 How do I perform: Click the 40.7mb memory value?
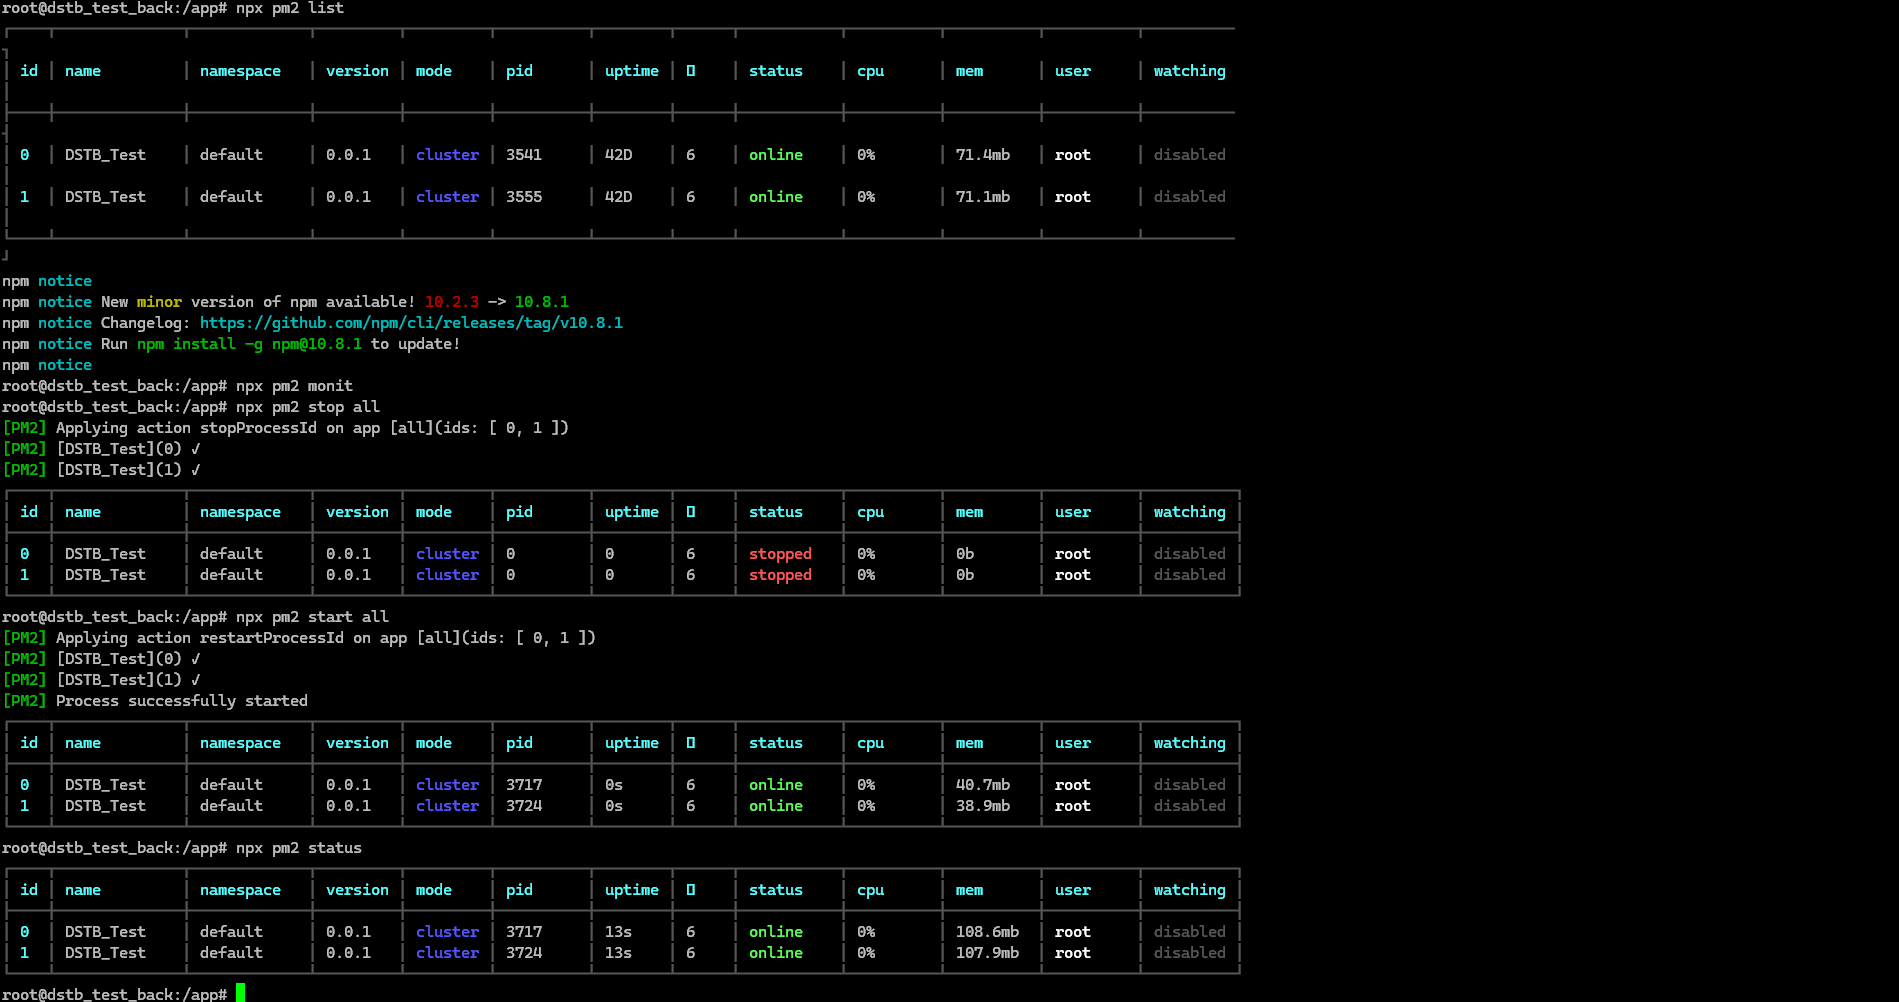pos(982,785)
